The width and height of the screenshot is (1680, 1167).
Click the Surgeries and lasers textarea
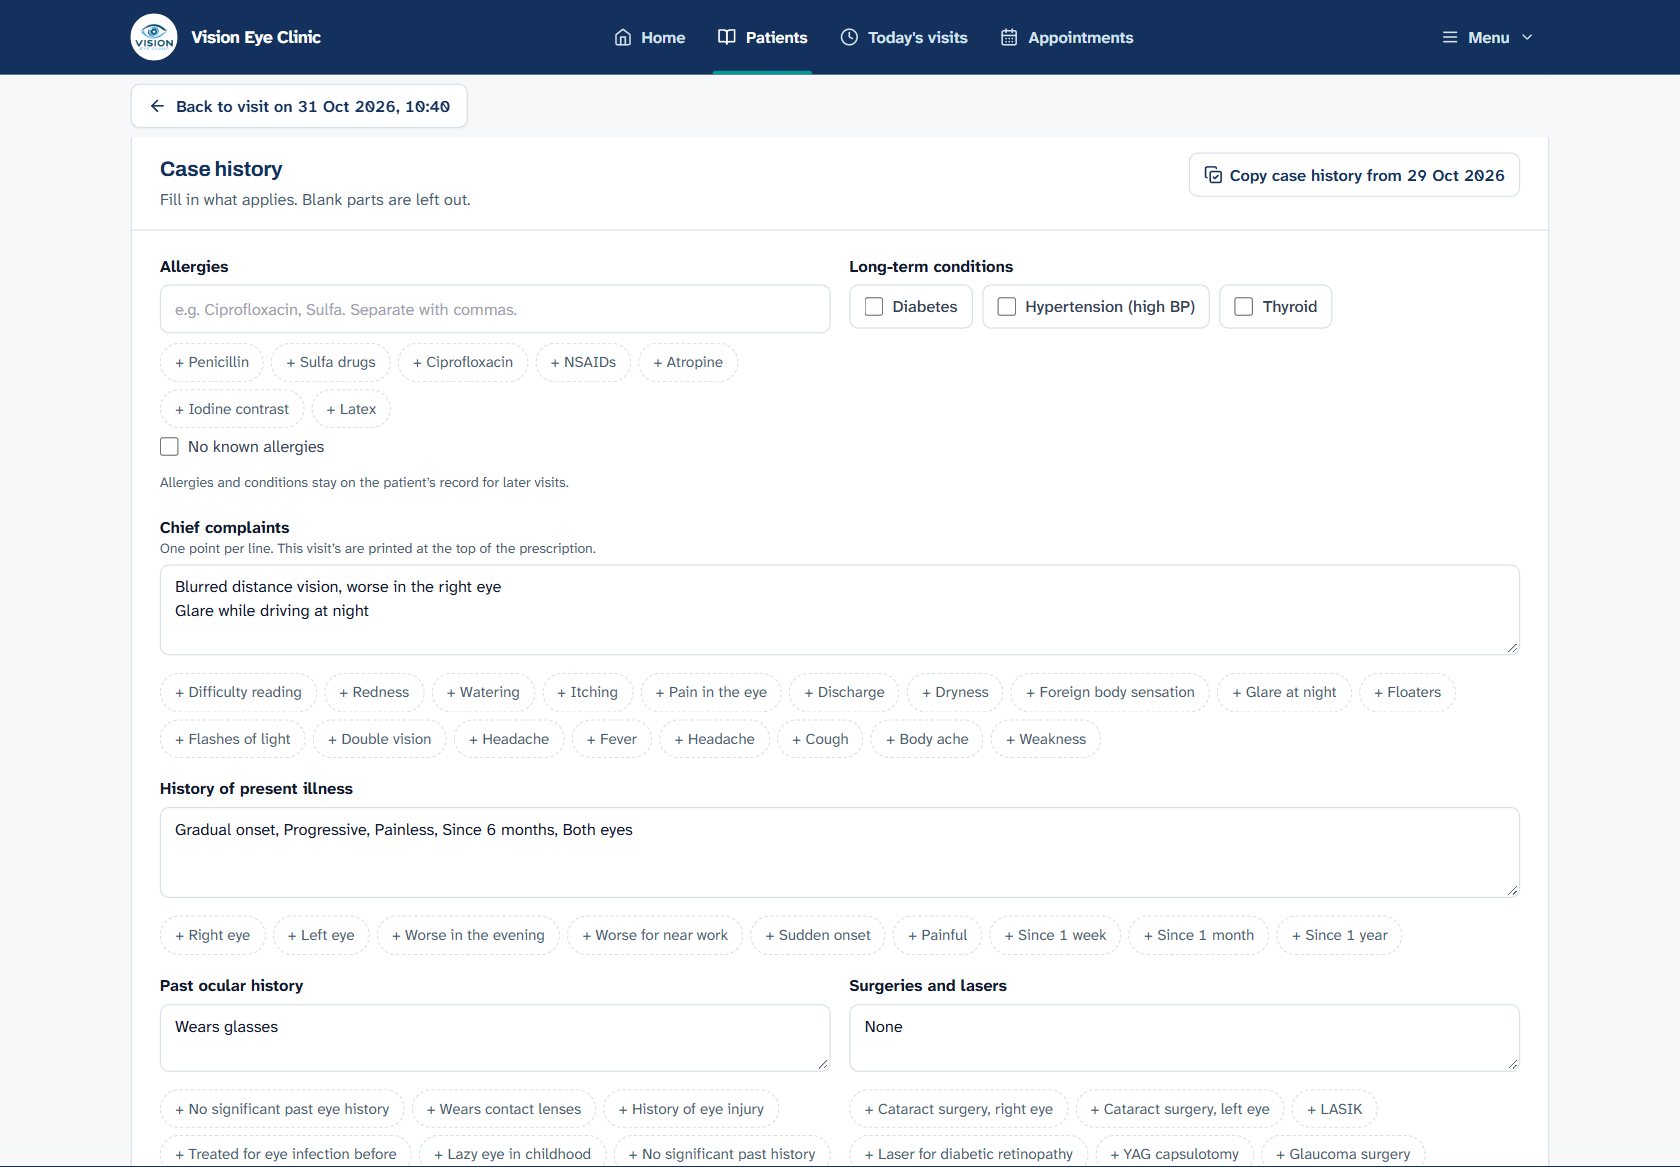pos(1184,1038)
